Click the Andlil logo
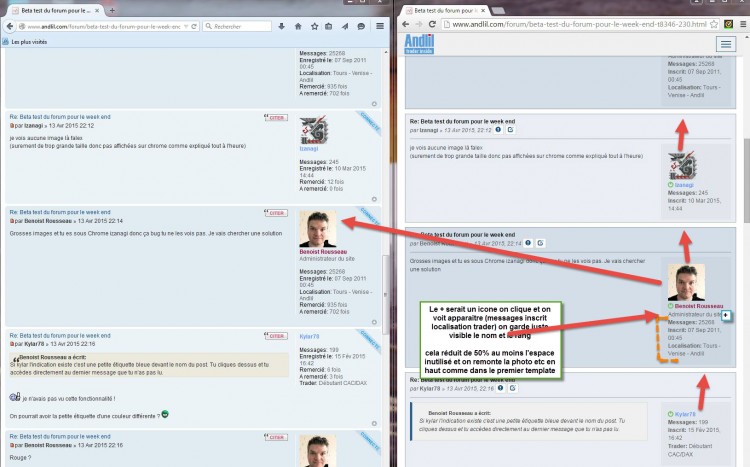This screenshot has width=750, height=467. [419, 44]
